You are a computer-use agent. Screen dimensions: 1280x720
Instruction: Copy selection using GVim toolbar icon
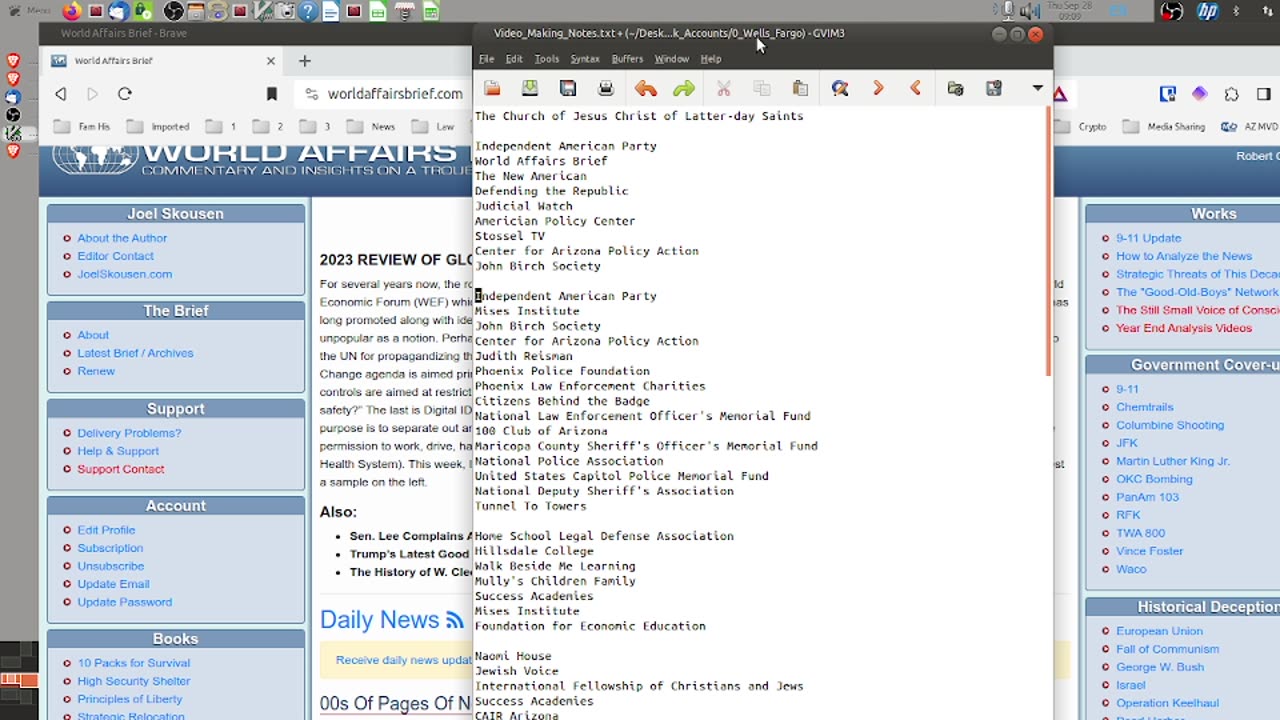click(x=762, y=89)
